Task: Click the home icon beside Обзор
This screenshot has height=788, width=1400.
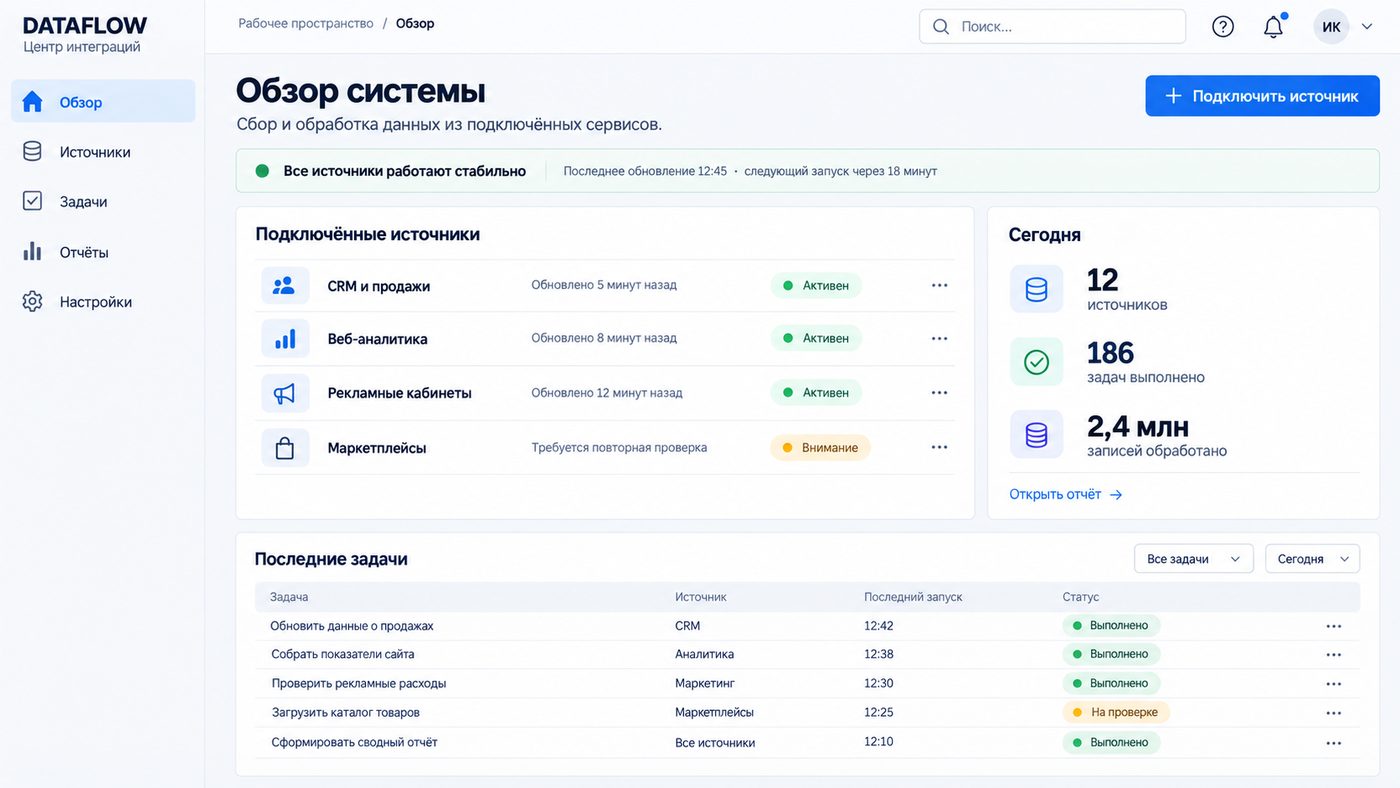Action: tap(32, 102)
